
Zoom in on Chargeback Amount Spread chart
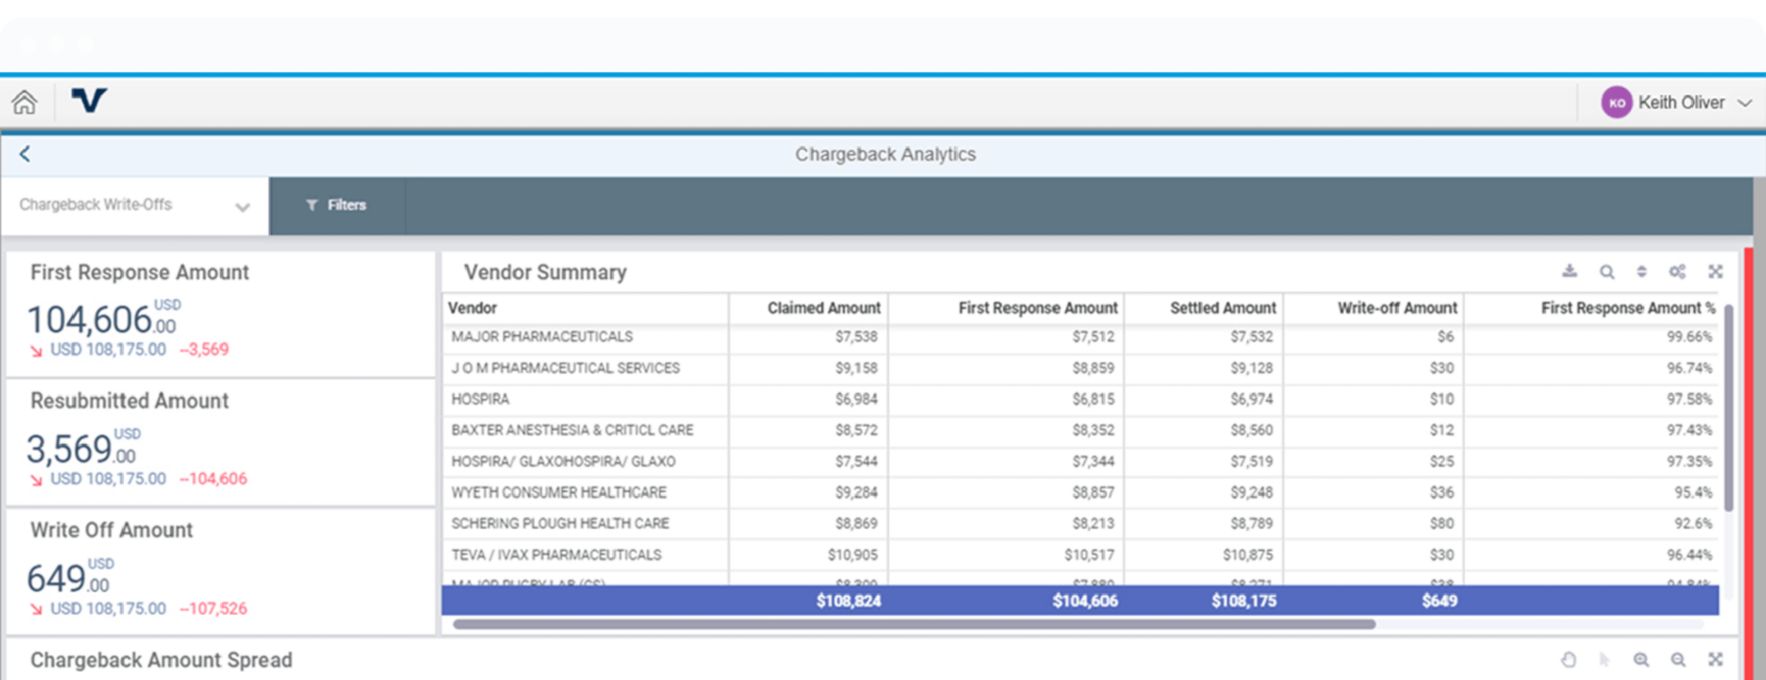pos(1641,660)
